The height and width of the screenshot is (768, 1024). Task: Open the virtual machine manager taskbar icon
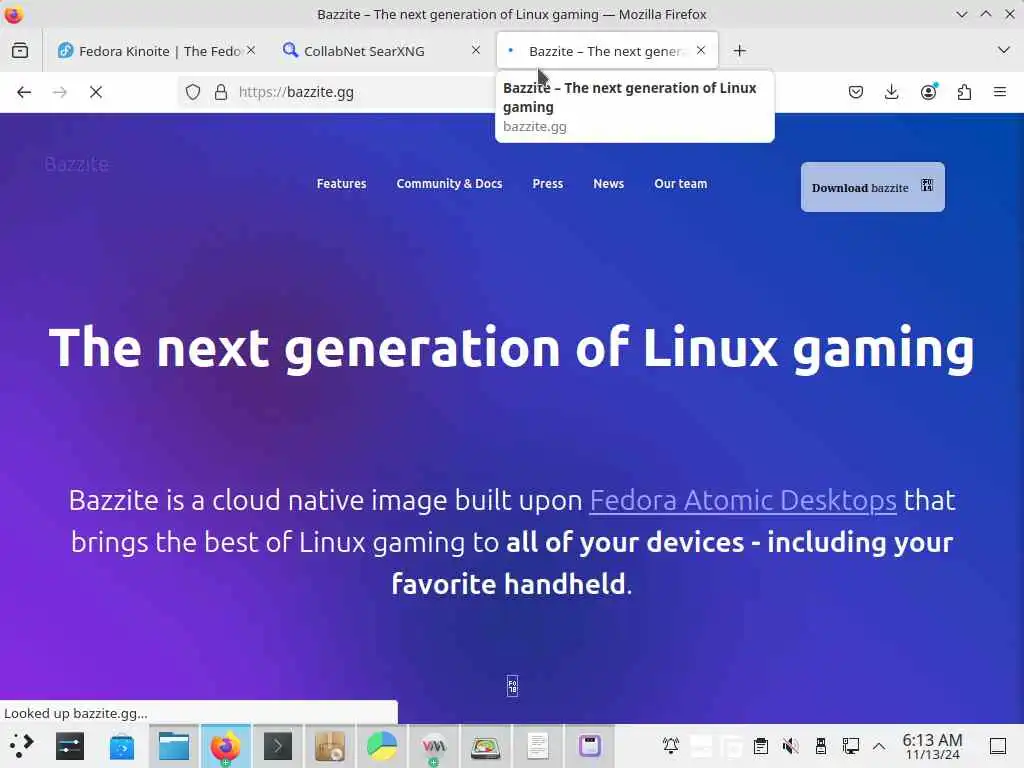point(434,746)
